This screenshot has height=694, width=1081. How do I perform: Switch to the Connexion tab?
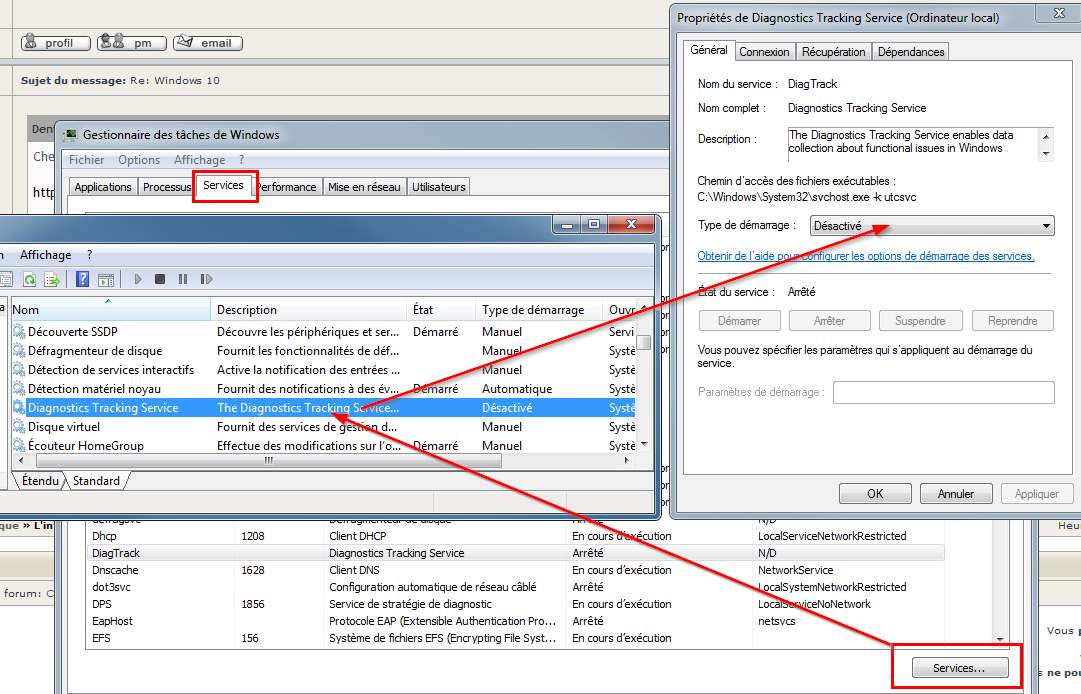[x=764, y=52]
